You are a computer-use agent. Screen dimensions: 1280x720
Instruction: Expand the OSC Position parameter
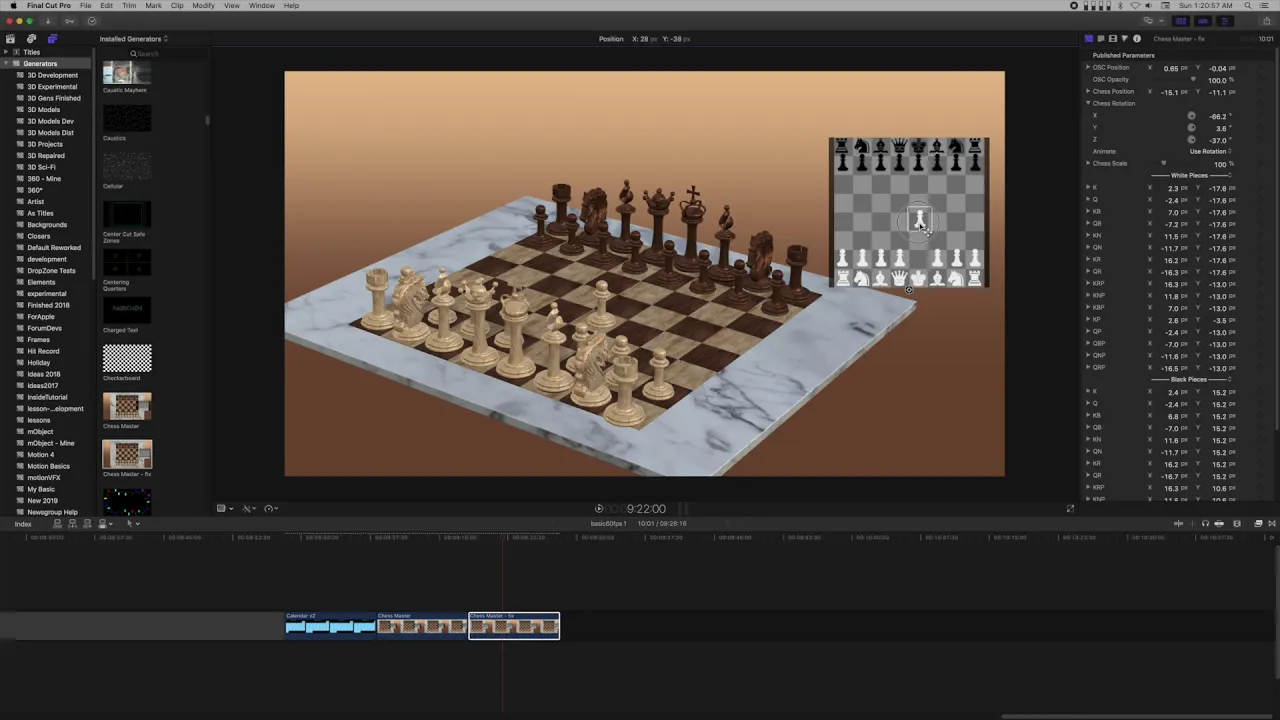(1089, 68)
